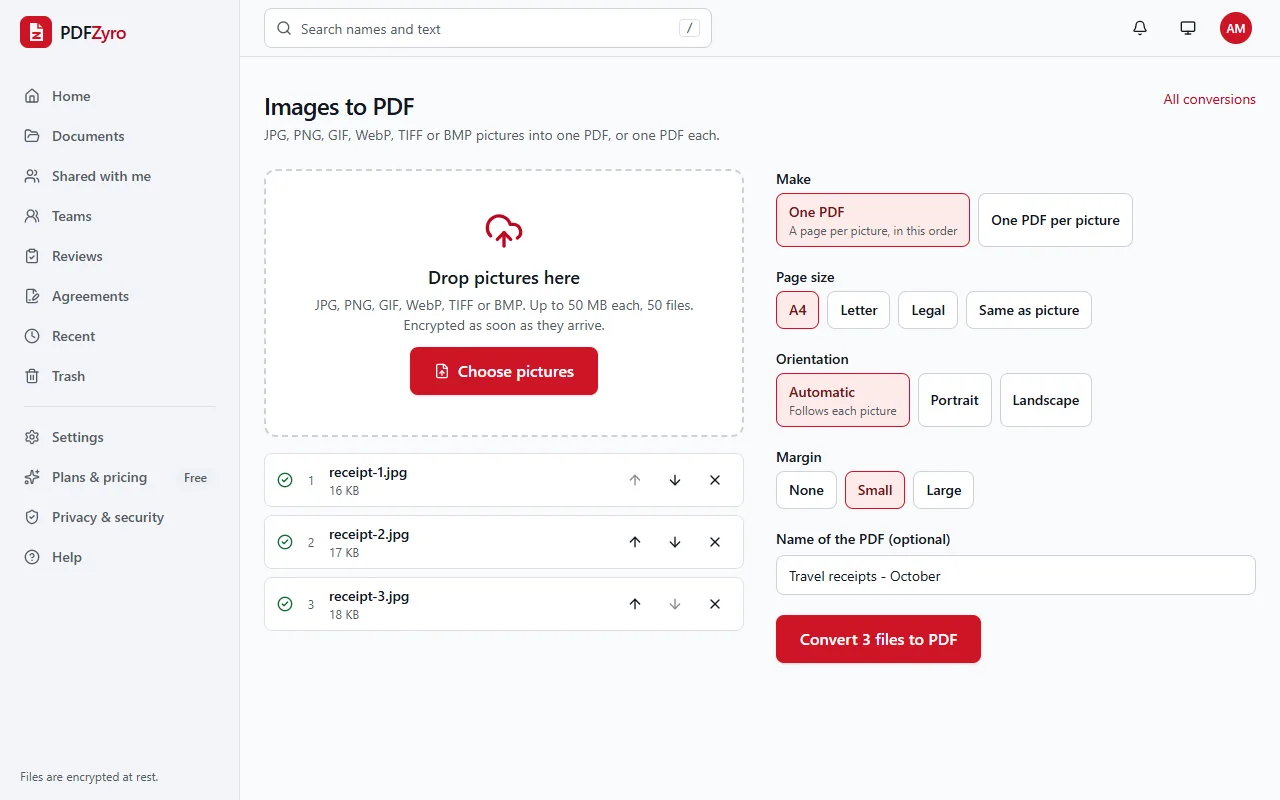Select the One PDF option
Viewport: 1280px width, 800px height.
pos(873,220)
